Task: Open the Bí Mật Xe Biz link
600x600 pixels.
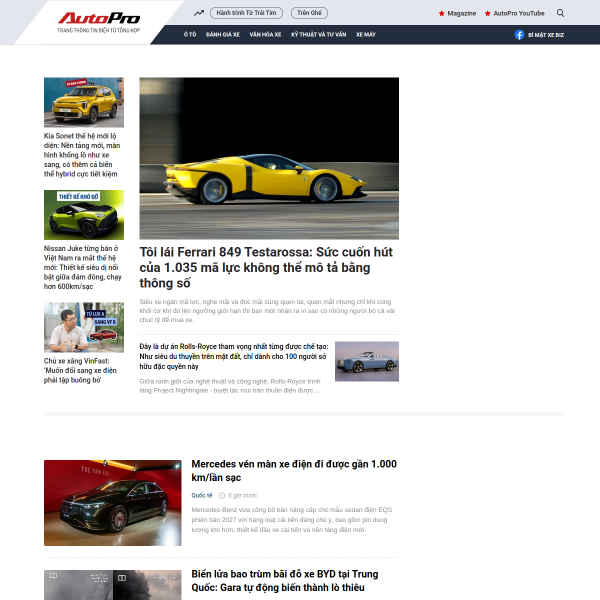Action: (x=546, y=35)
